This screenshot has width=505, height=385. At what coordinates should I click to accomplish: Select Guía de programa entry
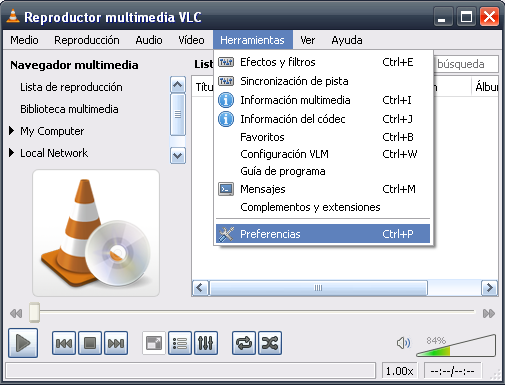tap(323, 171)
